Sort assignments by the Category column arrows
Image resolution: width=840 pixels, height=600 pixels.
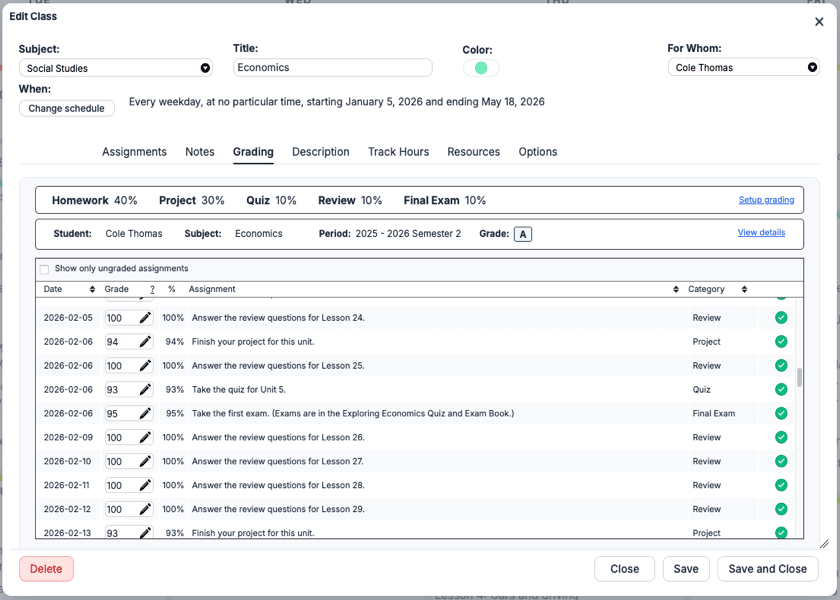pyautogui.click(x=744, y=289)
